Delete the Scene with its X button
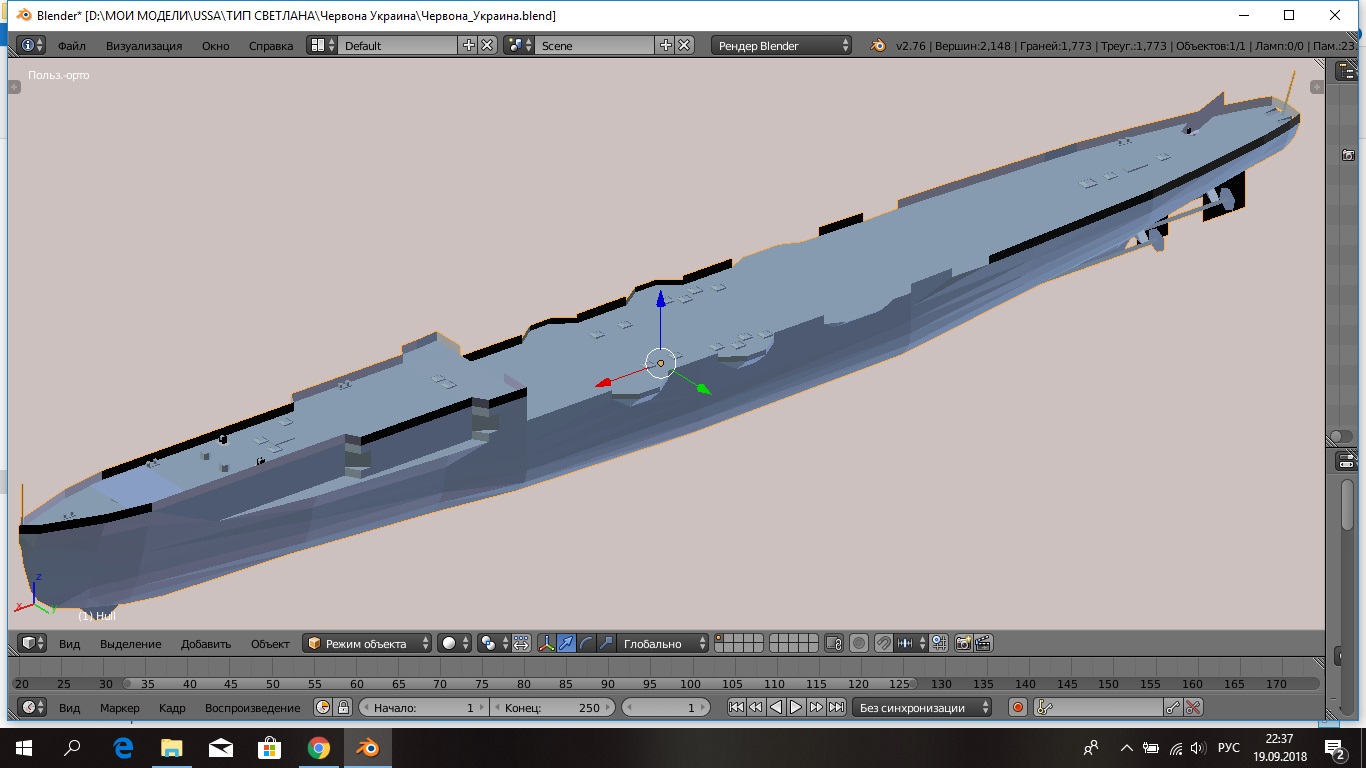The image size is (1366, 768). 684,45
